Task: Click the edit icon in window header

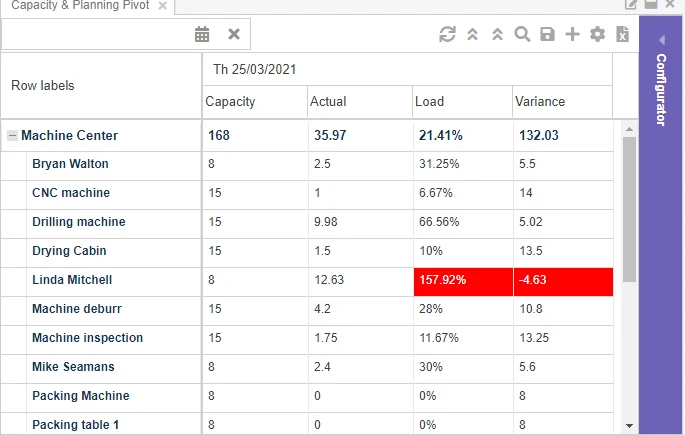Action: pyautogui.click(x=631, y=4)
